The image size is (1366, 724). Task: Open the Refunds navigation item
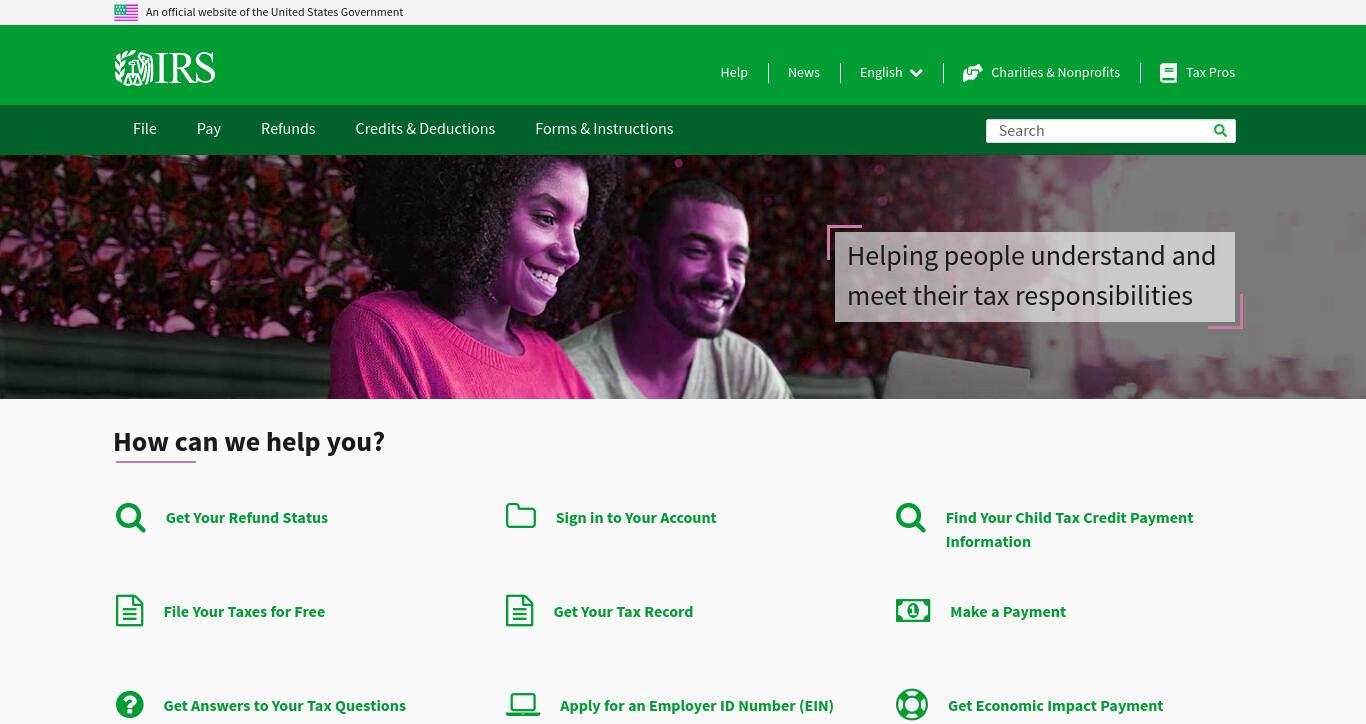click(x=288, y=129)
